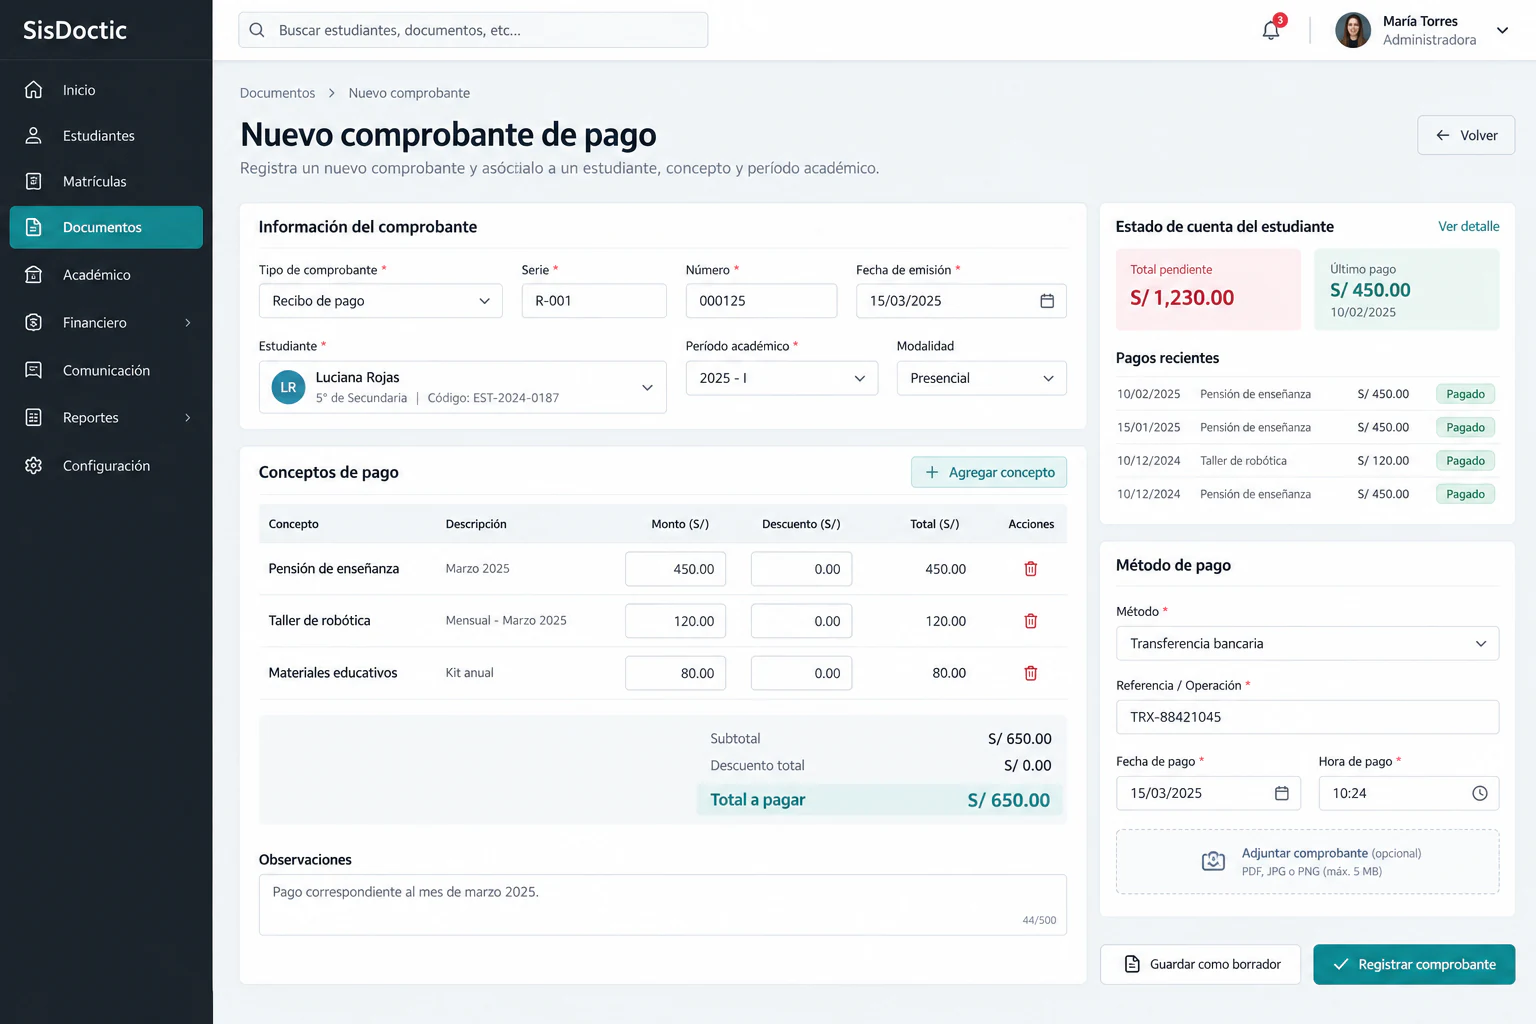Delete the Taller de robótica concept row
This screenshot has height=1024, width=1536.
tap(1031, 621)
